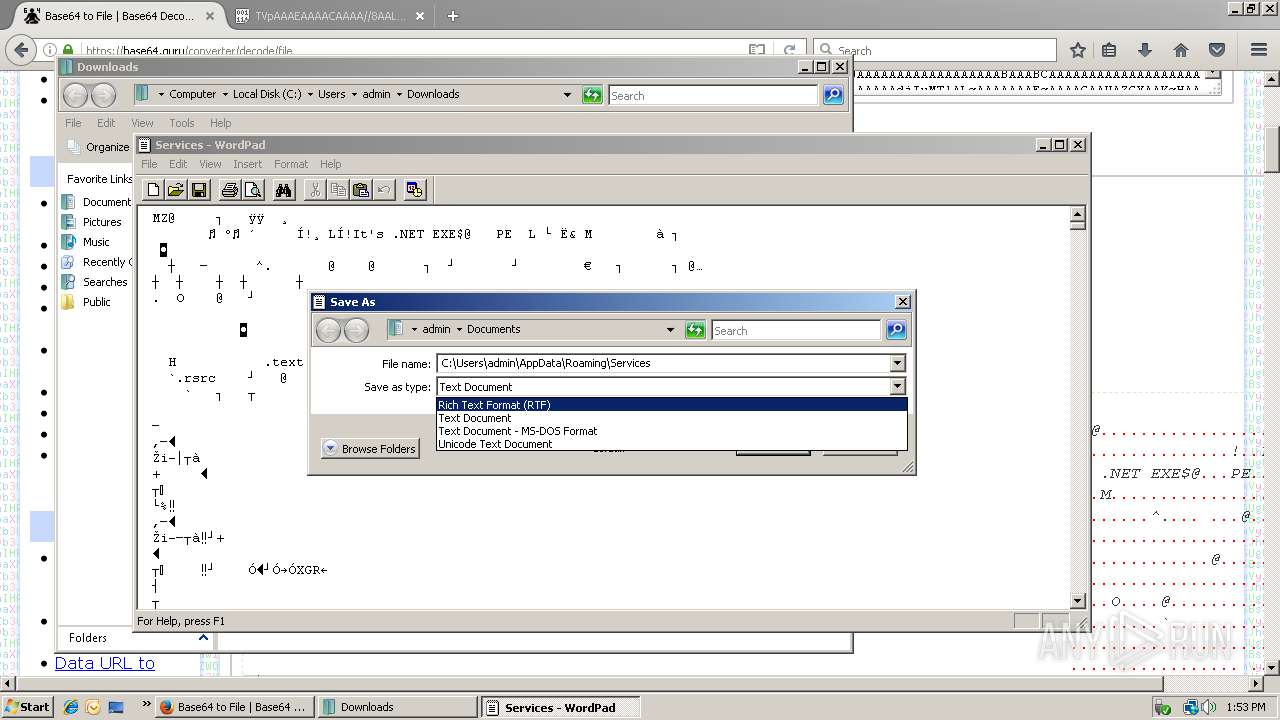The width and height of the screenshot is (1280, 720).
Task: Open new Firefox tab with plus button
Action: pos(453,16)
